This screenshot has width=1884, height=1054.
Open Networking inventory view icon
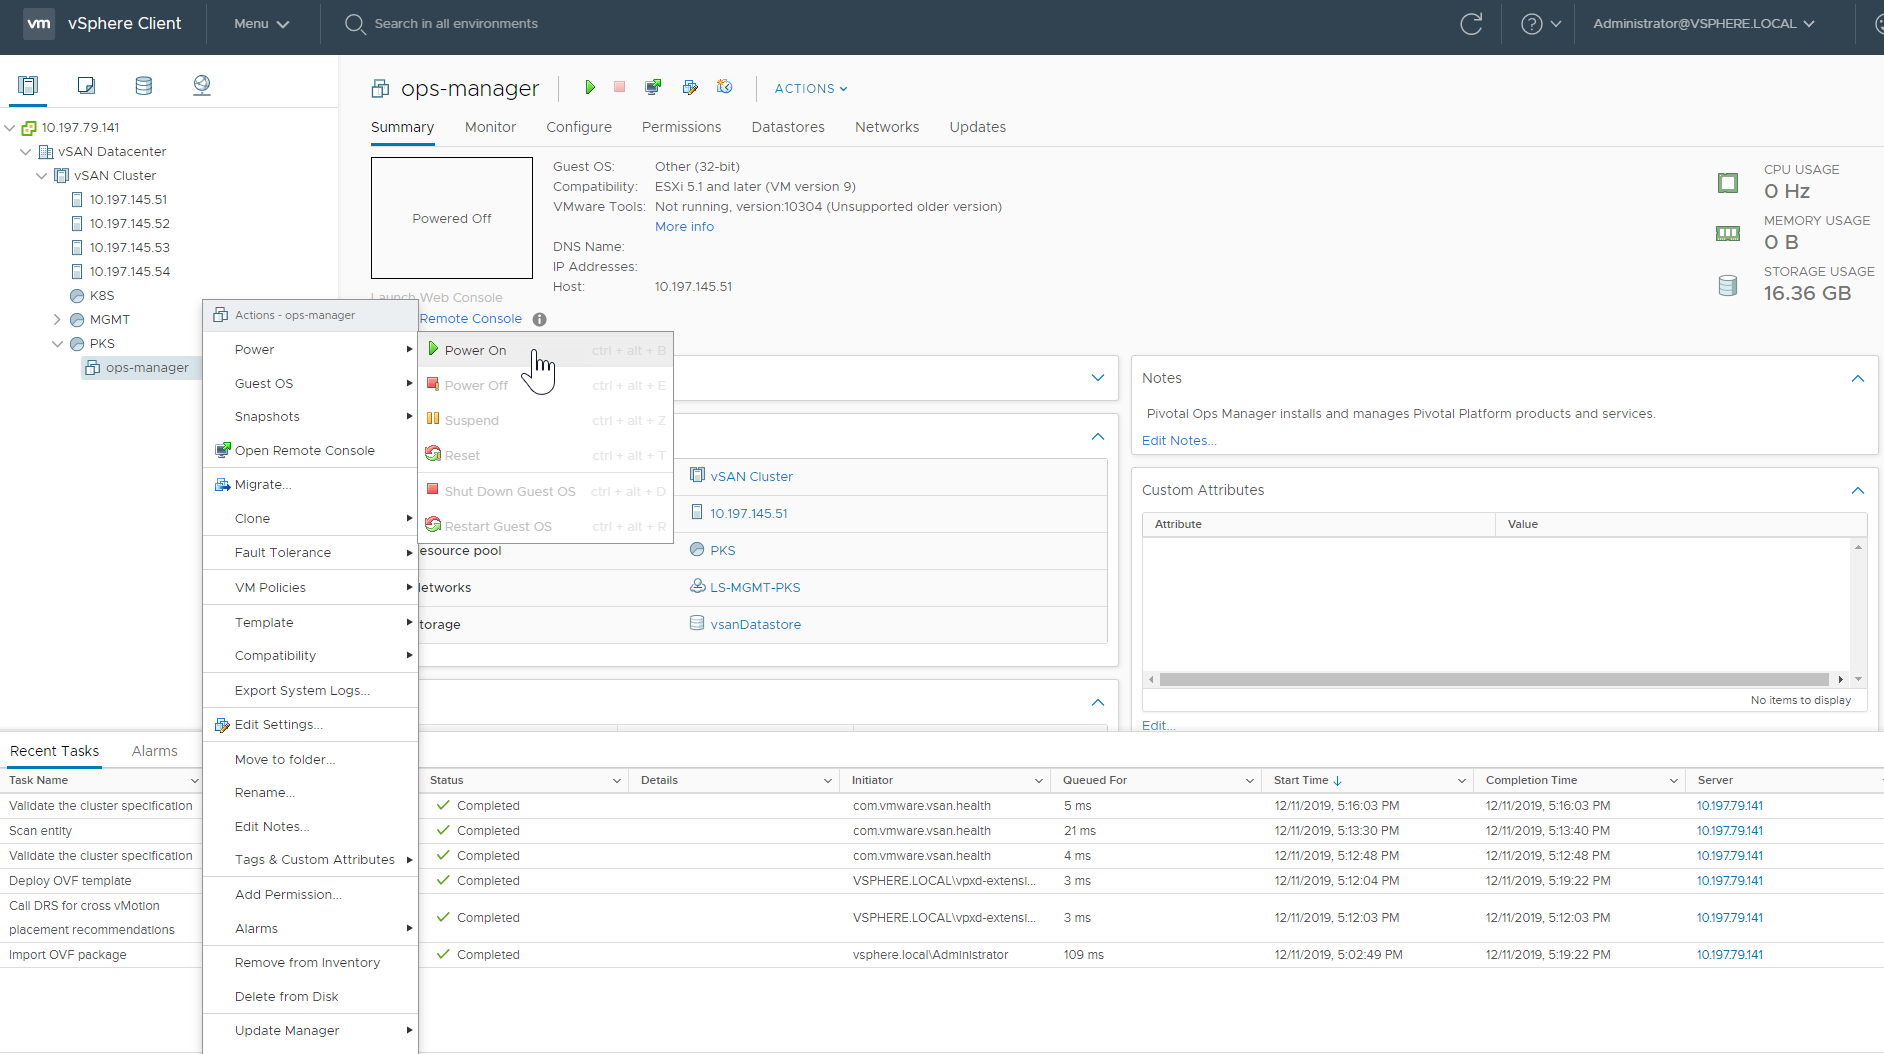tap(202, 85)
